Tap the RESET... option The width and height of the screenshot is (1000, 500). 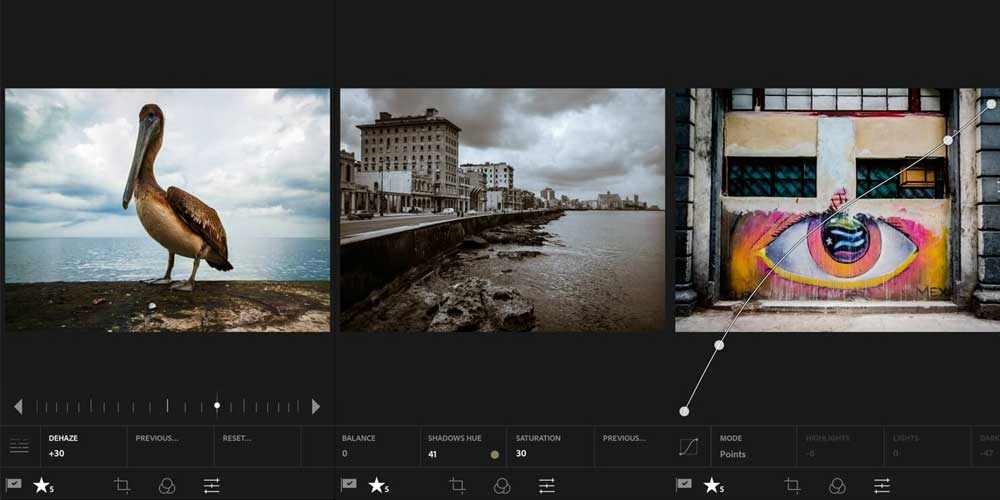(257, 446)
